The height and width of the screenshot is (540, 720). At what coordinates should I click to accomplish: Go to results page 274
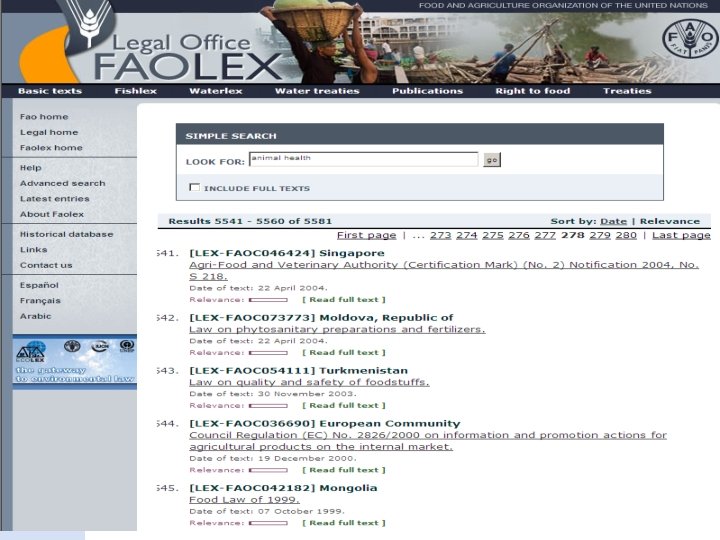tap(467, 235)
